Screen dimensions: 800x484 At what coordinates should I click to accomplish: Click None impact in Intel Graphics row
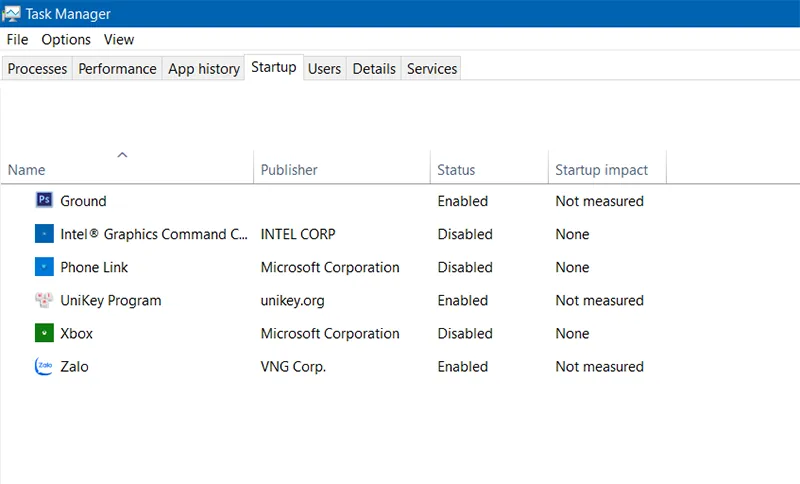point(572,234)
